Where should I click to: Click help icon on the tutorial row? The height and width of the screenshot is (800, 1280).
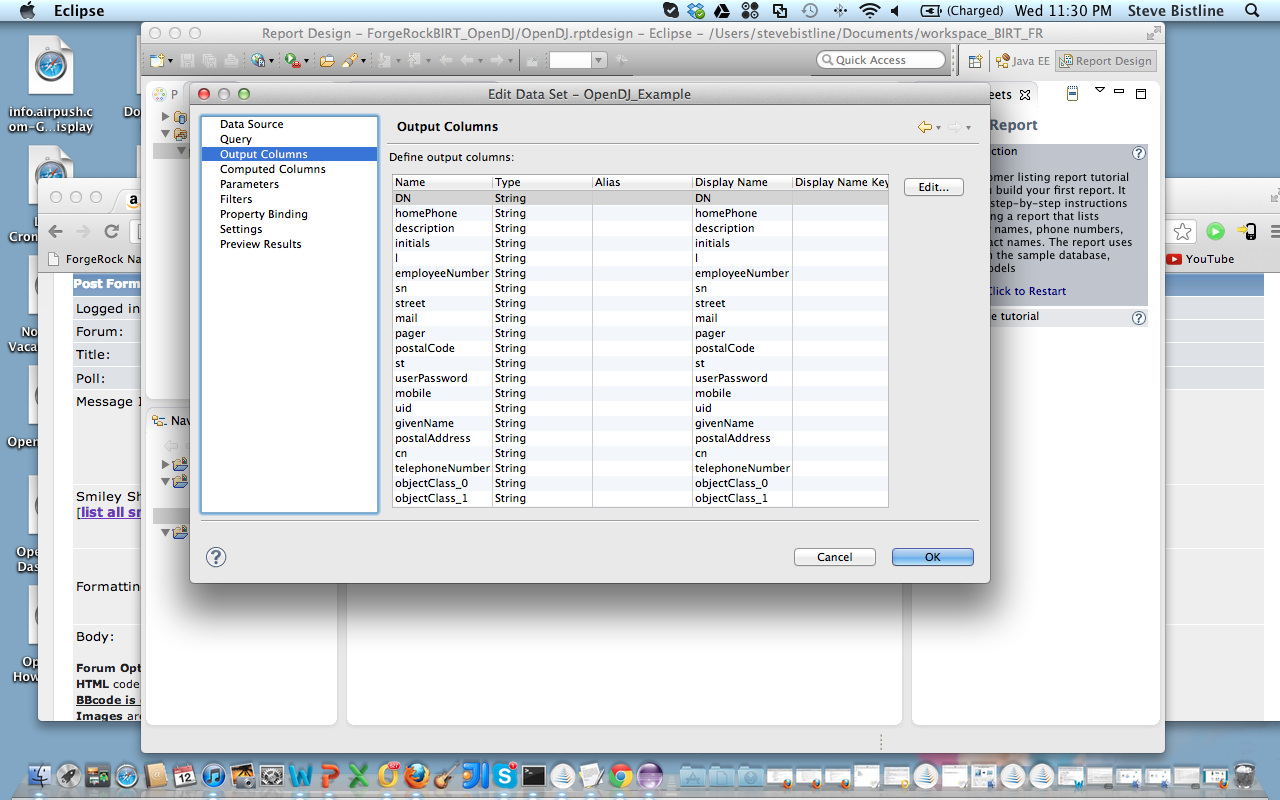(x=1138, y=317)
